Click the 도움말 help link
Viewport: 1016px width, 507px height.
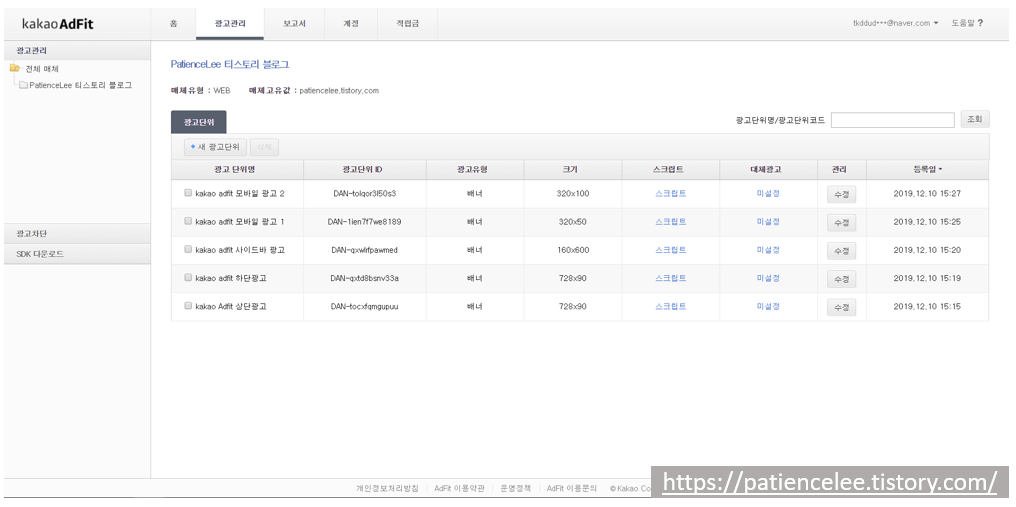point(962,23)
